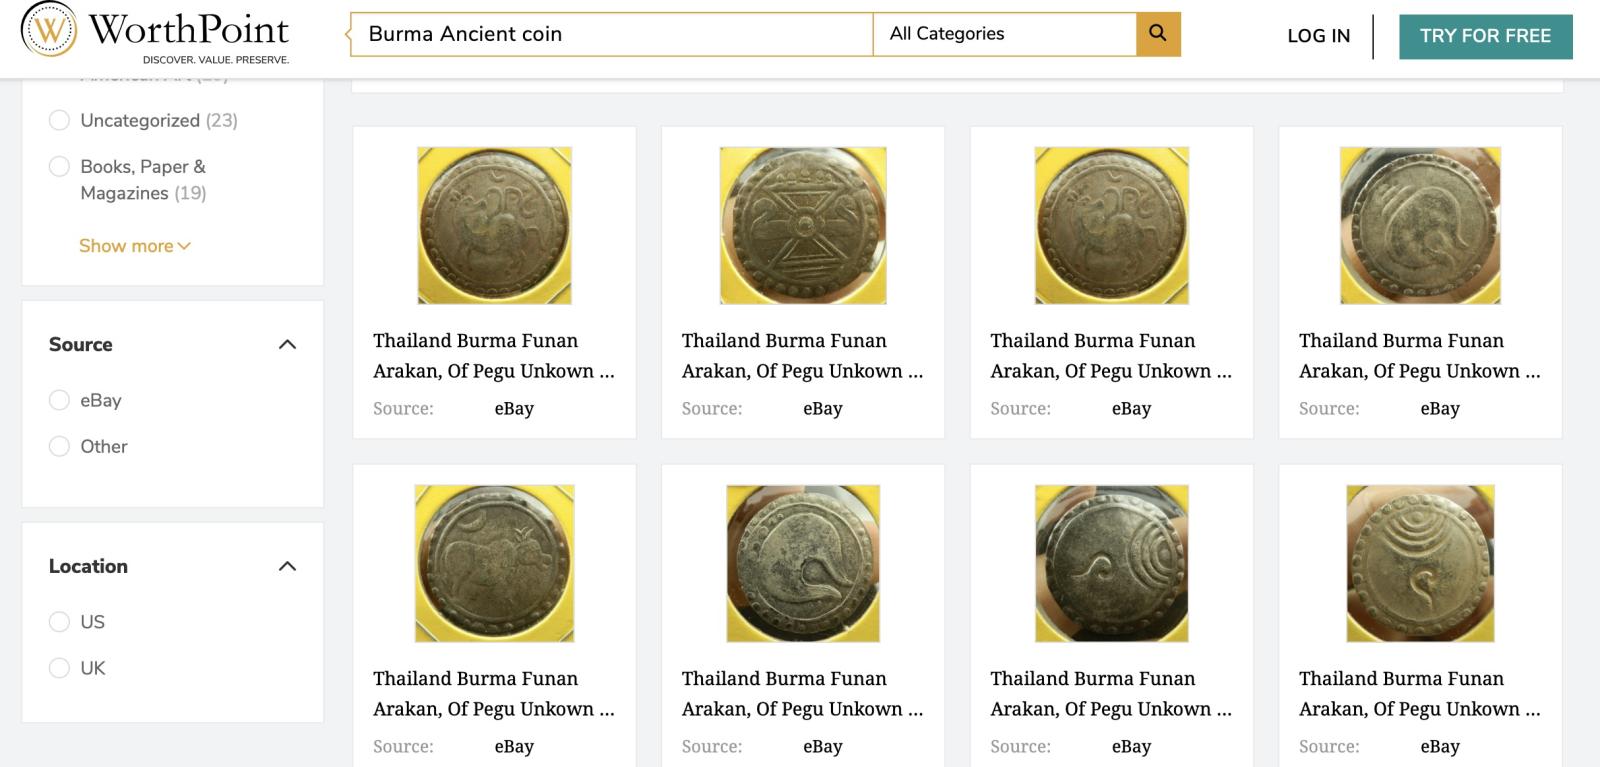This screenshot has height=767, width=1600.
Task: Click the WorthPoint logo icon
Action: [49, 29]
